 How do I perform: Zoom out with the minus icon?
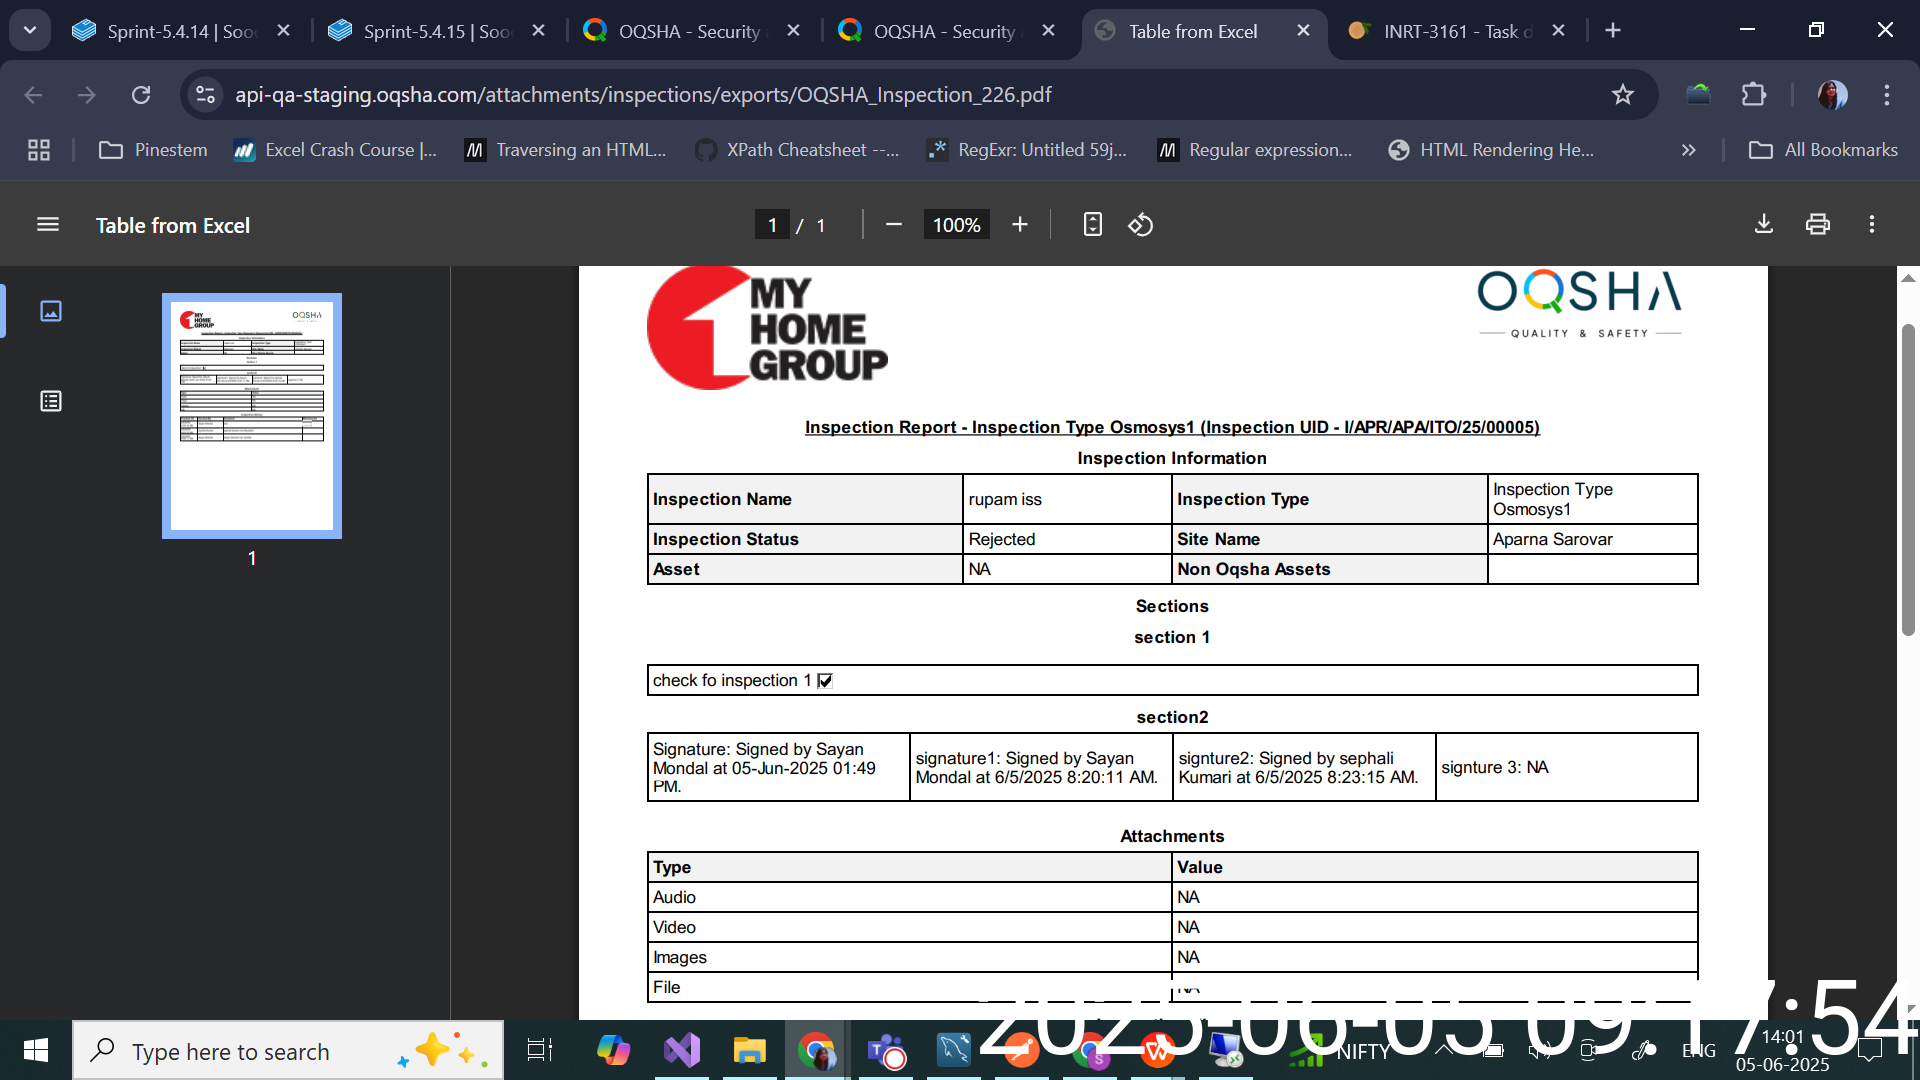coord(894,225)
